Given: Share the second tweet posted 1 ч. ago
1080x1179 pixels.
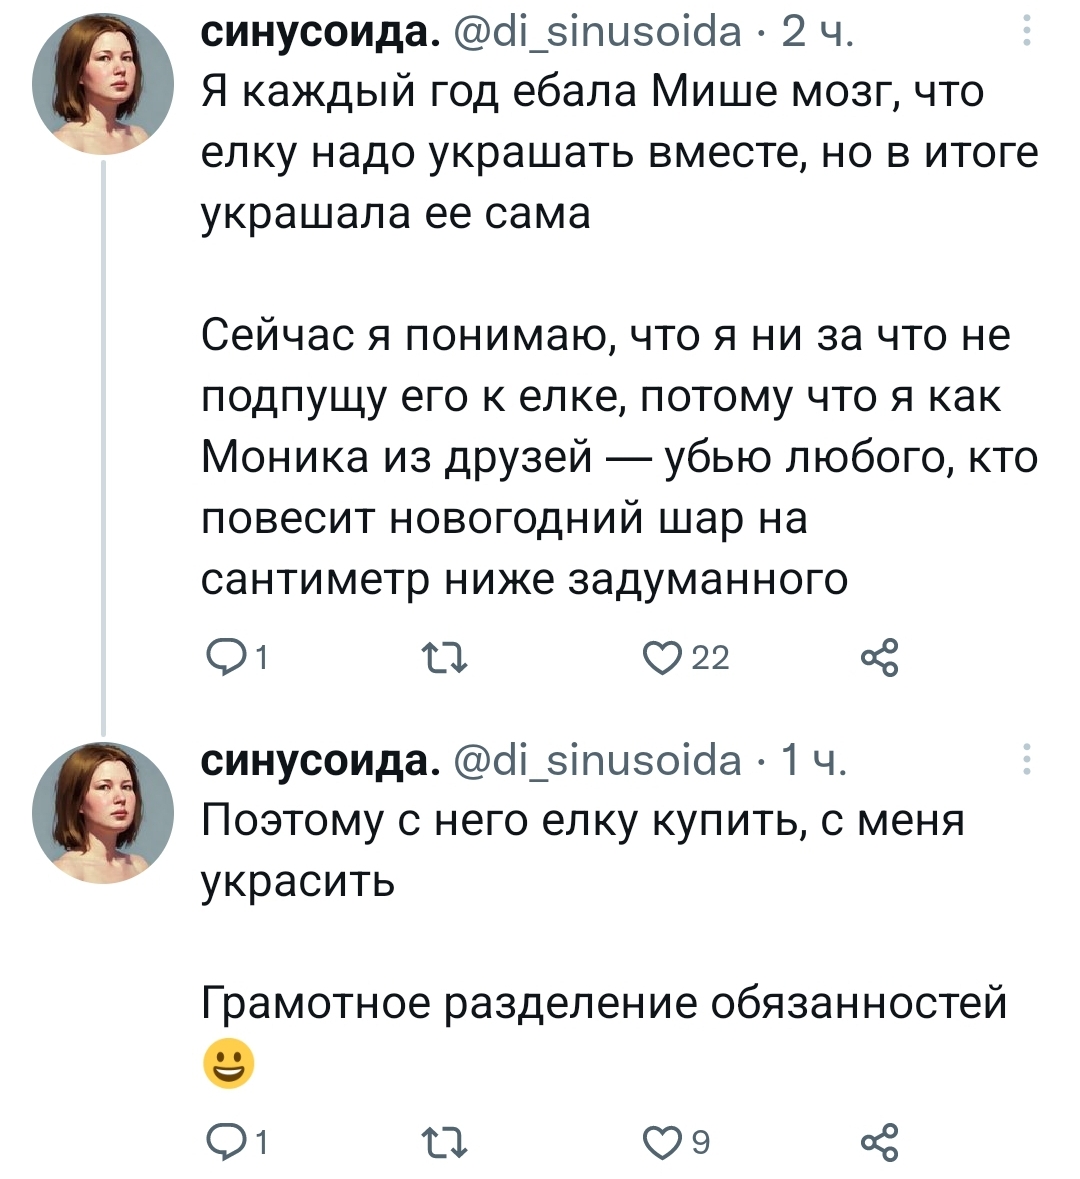Looking at the screenshot, I should [880, 1141].
